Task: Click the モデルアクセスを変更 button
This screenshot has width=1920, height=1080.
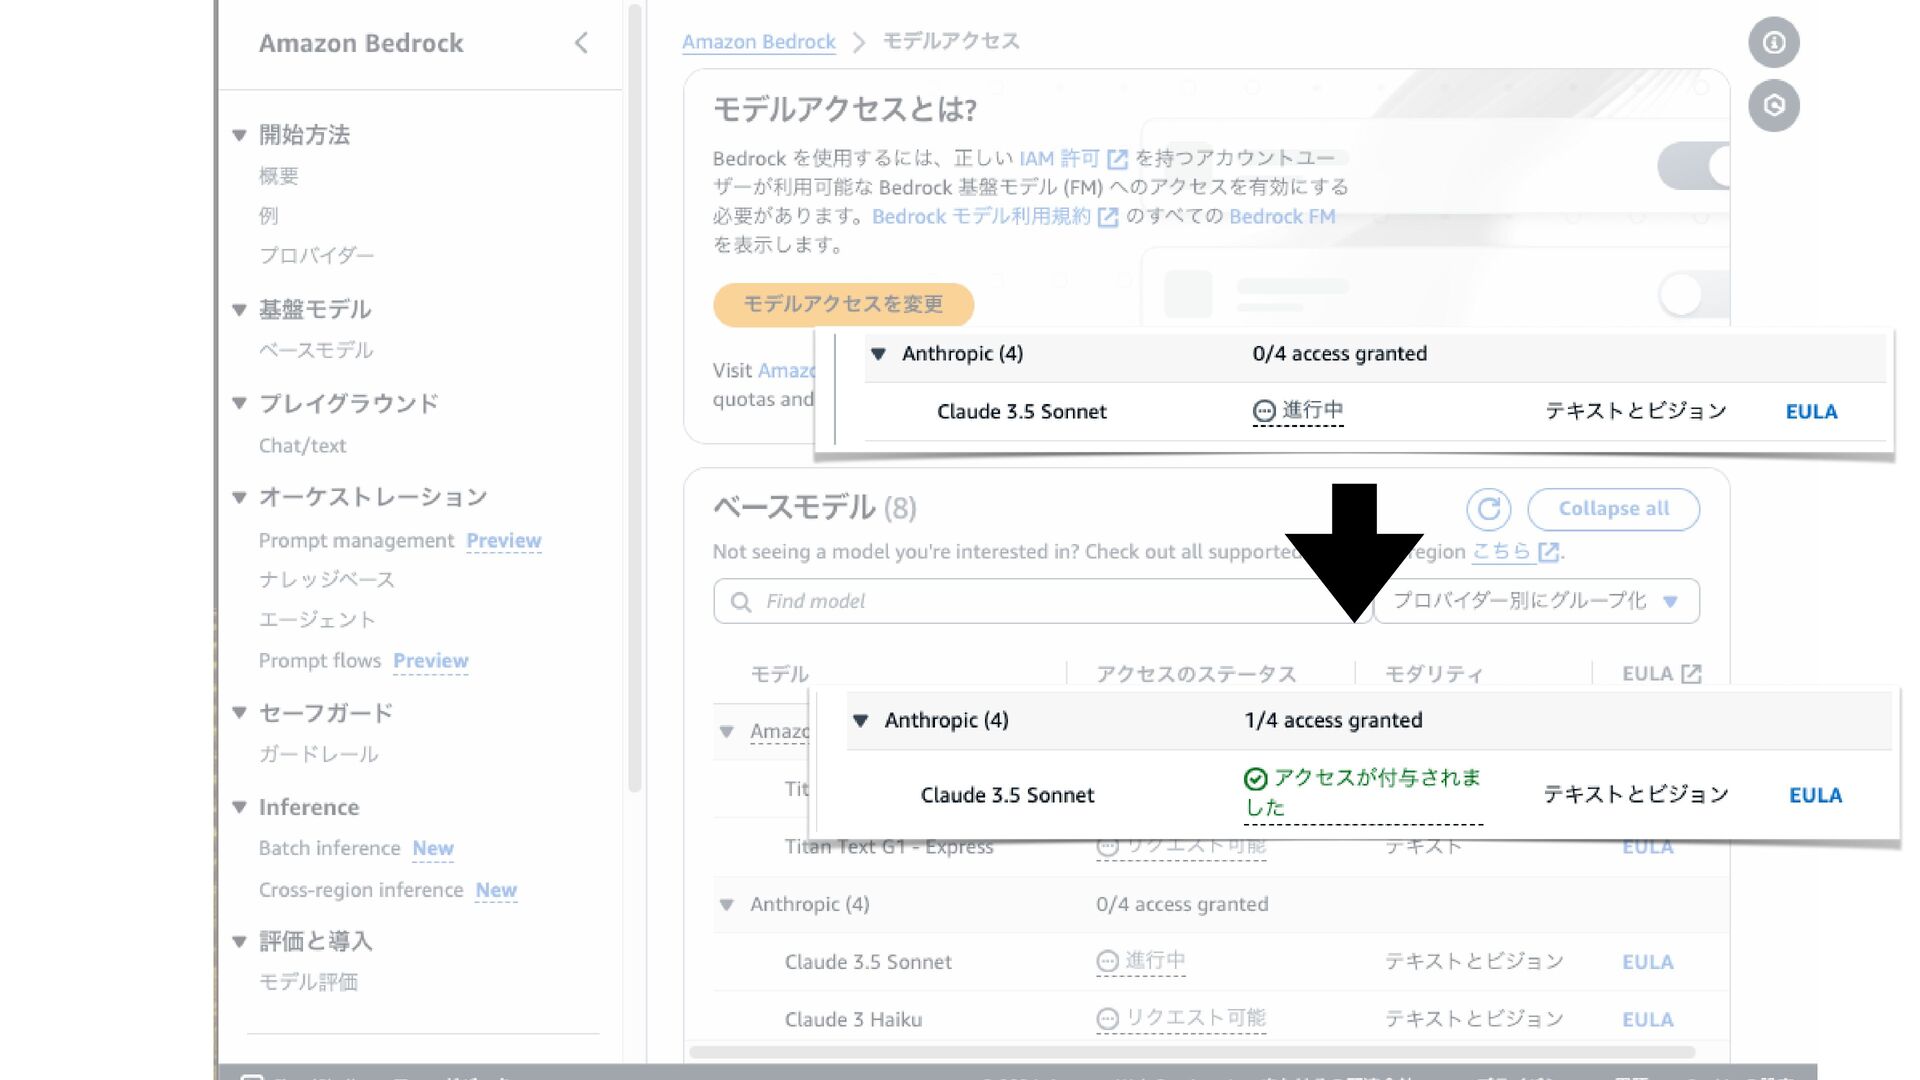Action: (x=843, y=304)
